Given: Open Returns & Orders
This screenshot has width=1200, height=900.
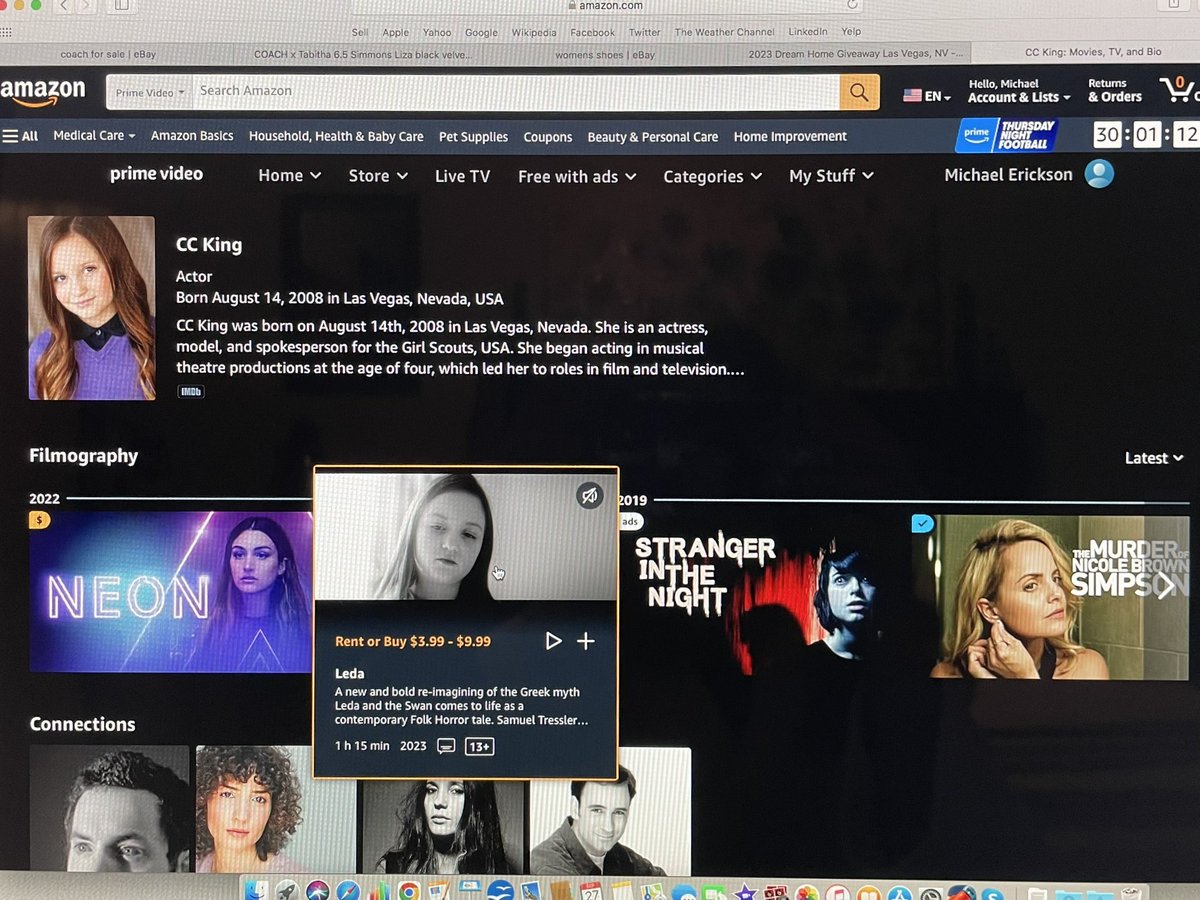Looking at the screenshot, I should (x=1114, y=91).
